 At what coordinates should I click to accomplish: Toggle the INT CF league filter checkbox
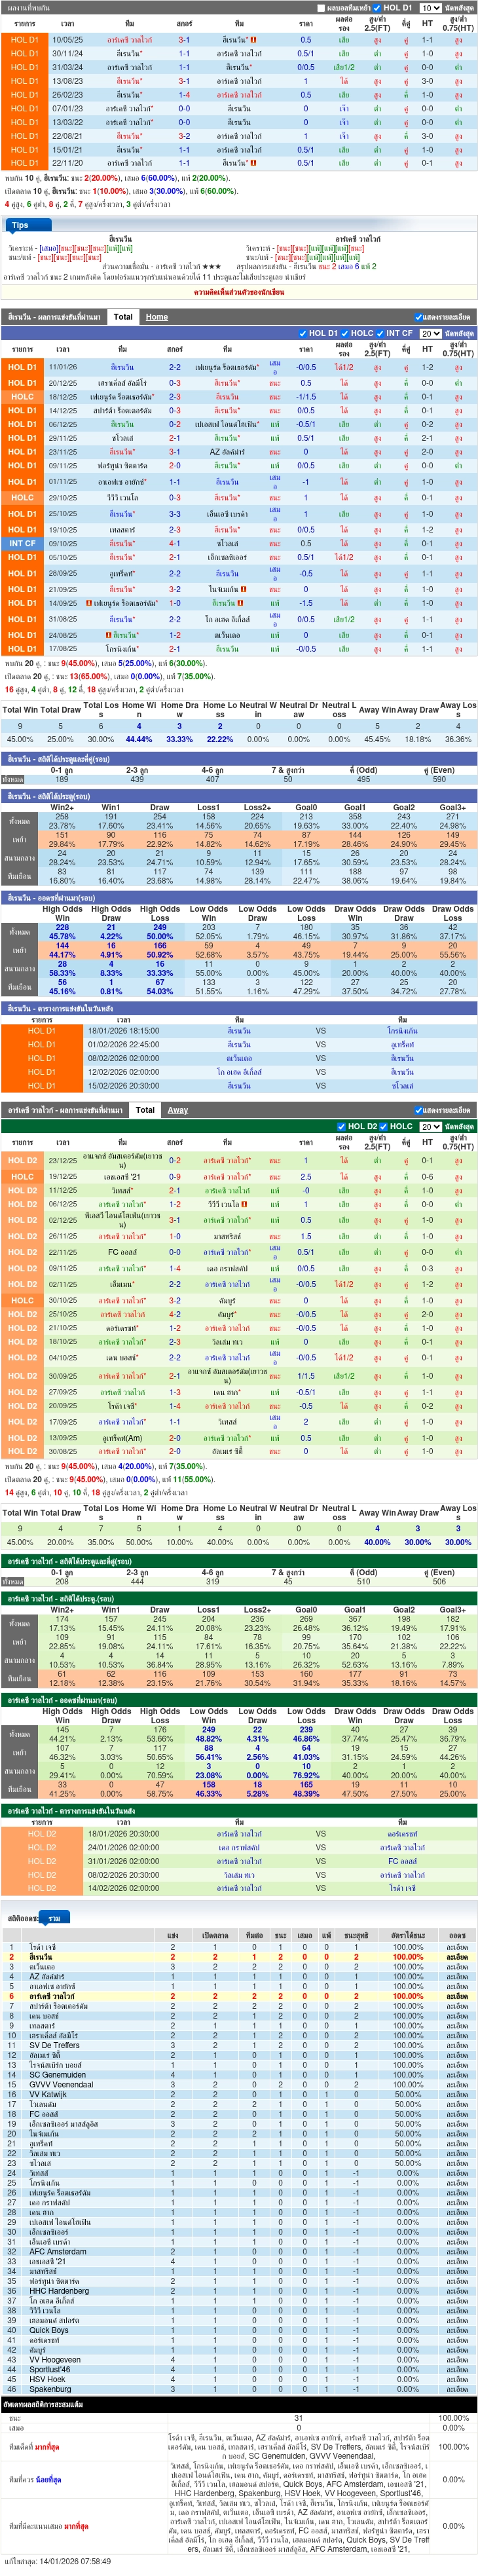click(x=381, y=333)
